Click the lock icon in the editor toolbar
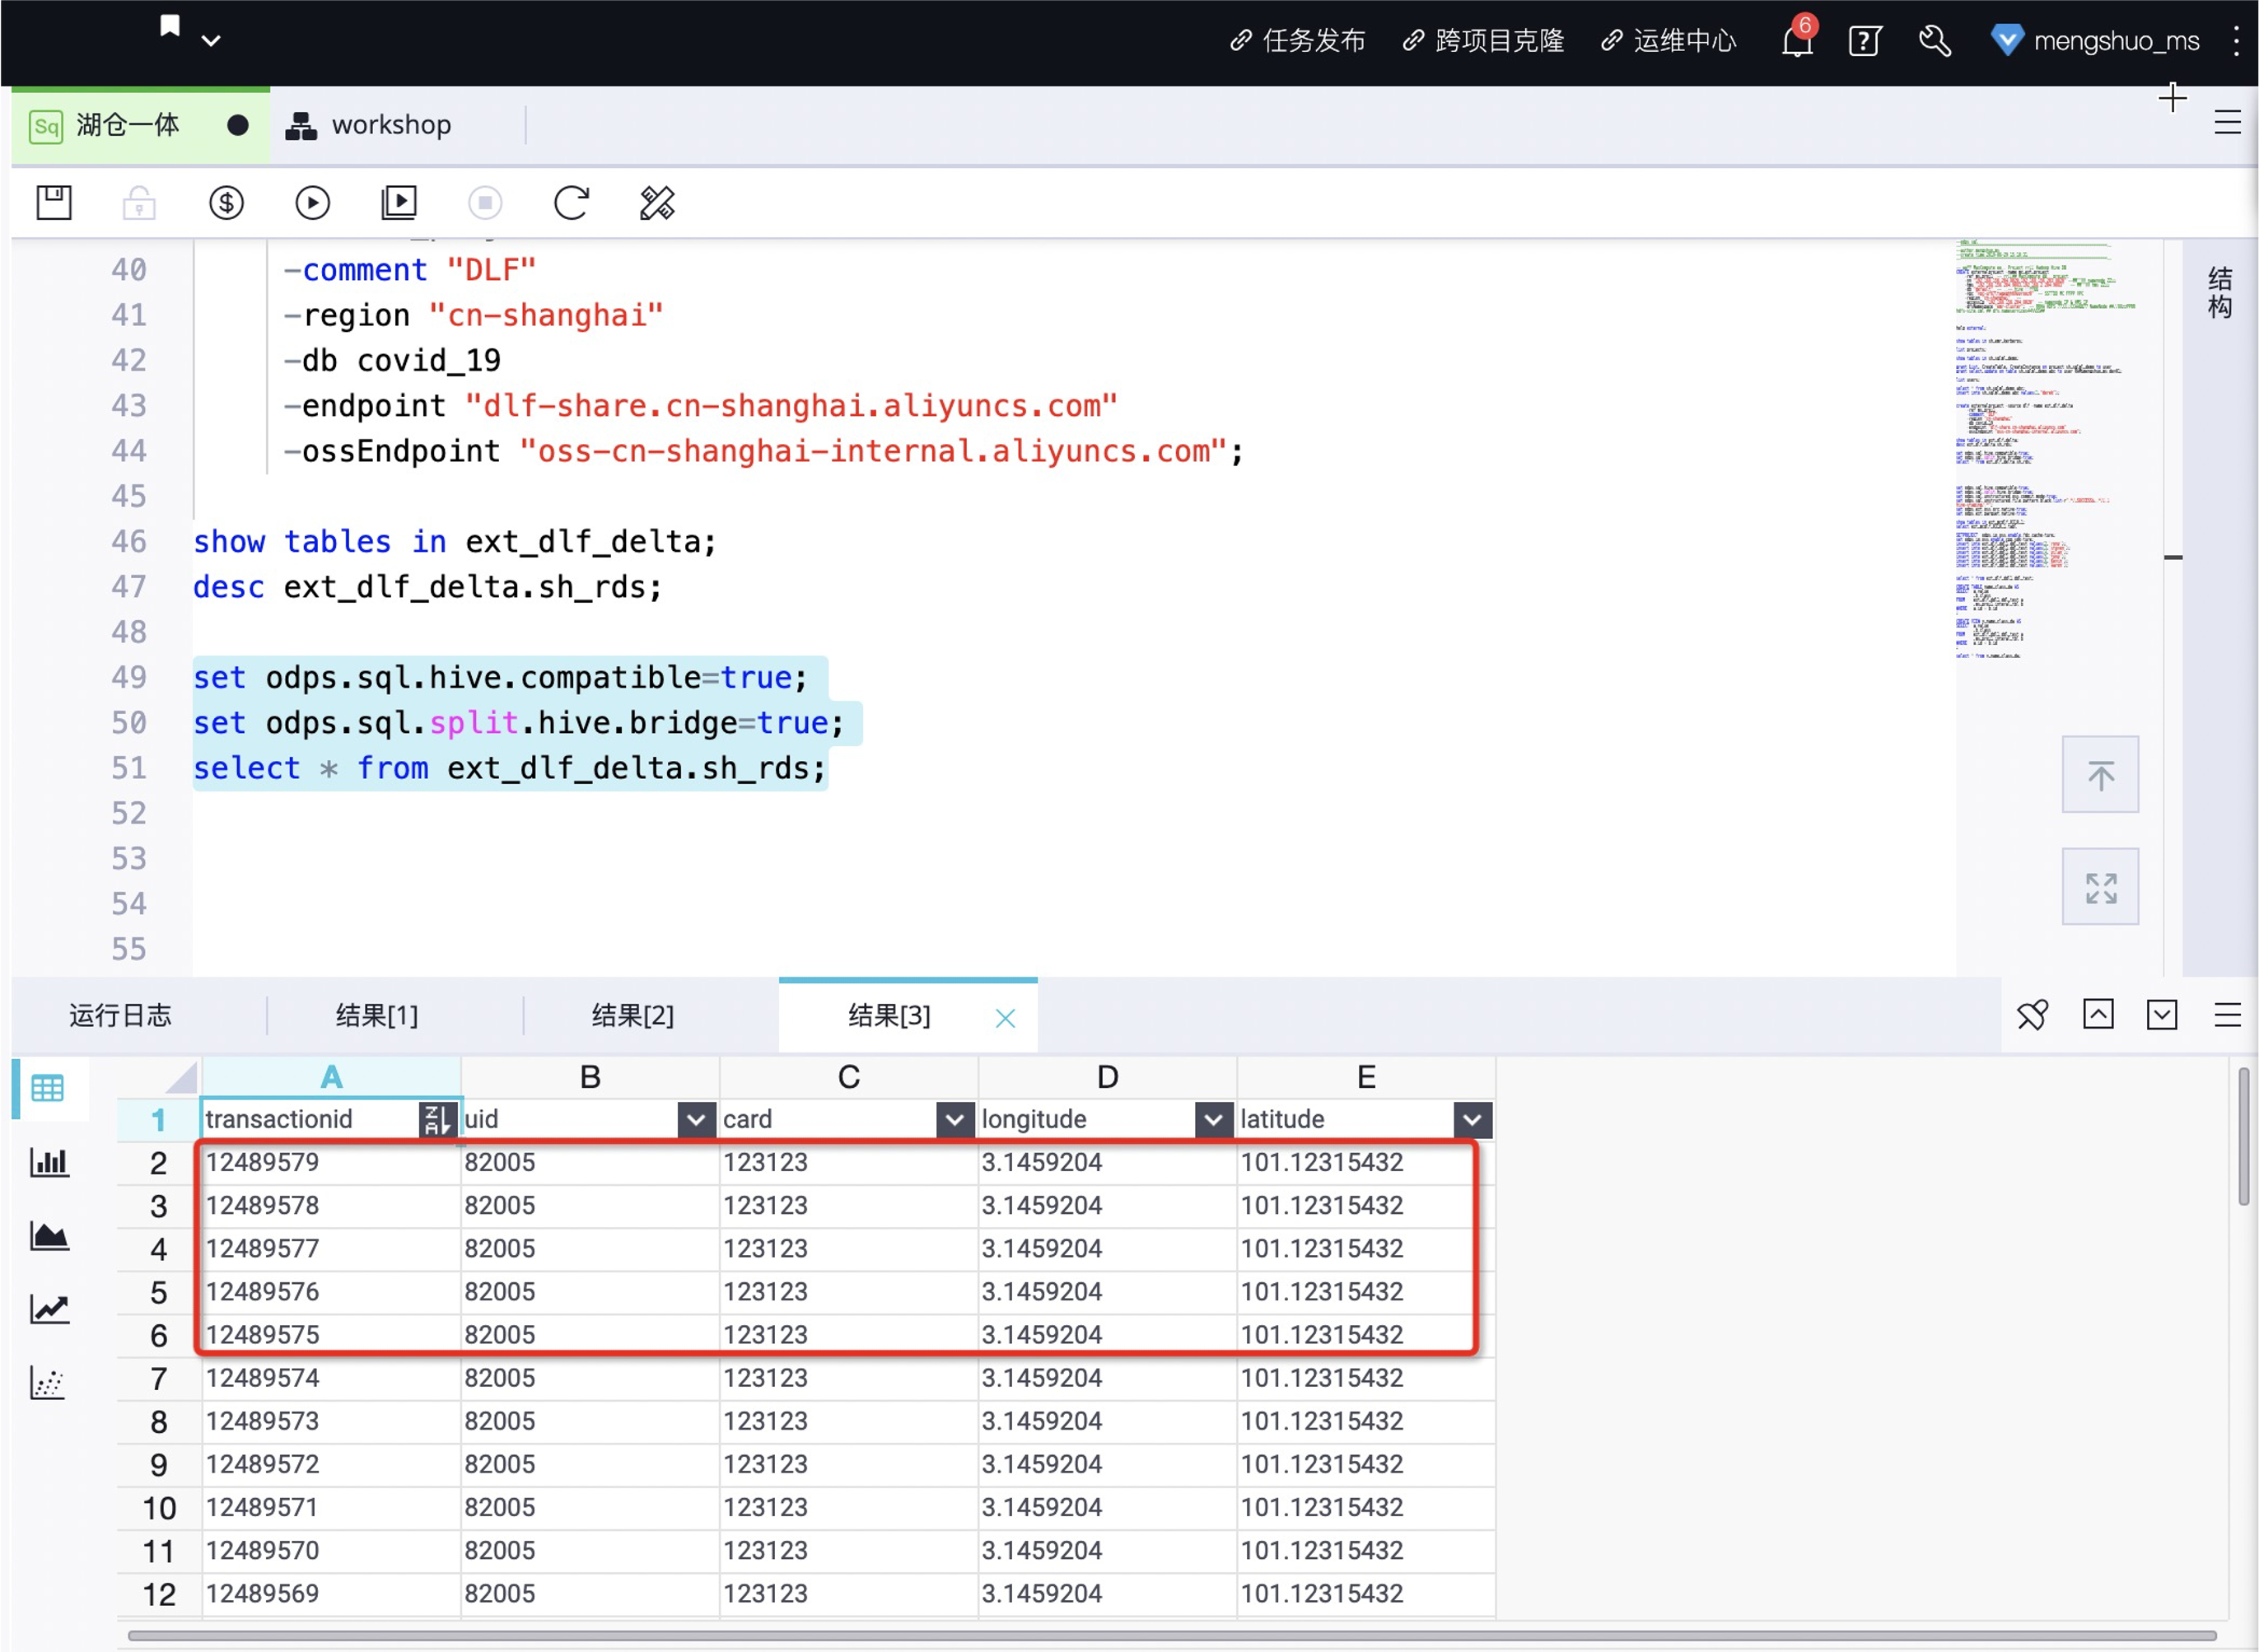This screenshot has width=2259, height=1652. point(139,203)
